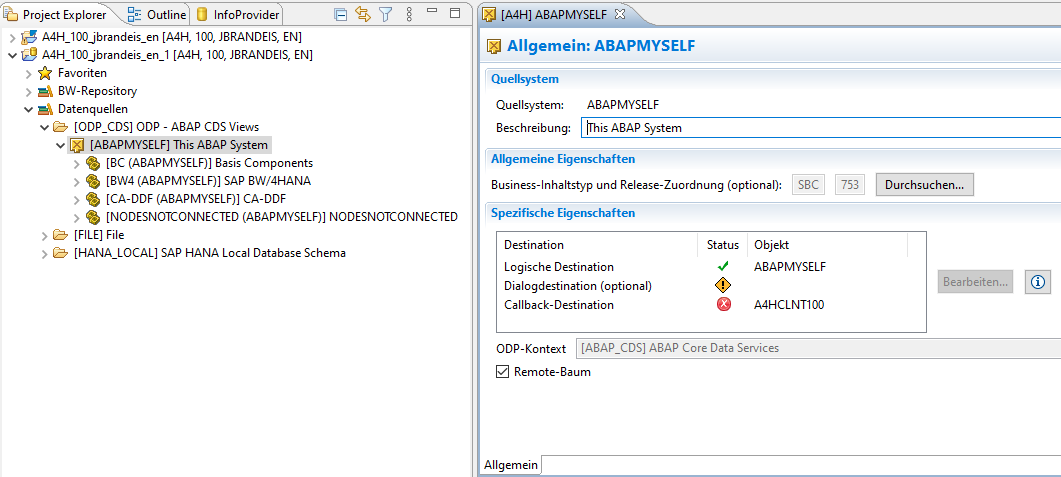Click the yellow warning status for Dialogdestination

(x=723, y=286)
